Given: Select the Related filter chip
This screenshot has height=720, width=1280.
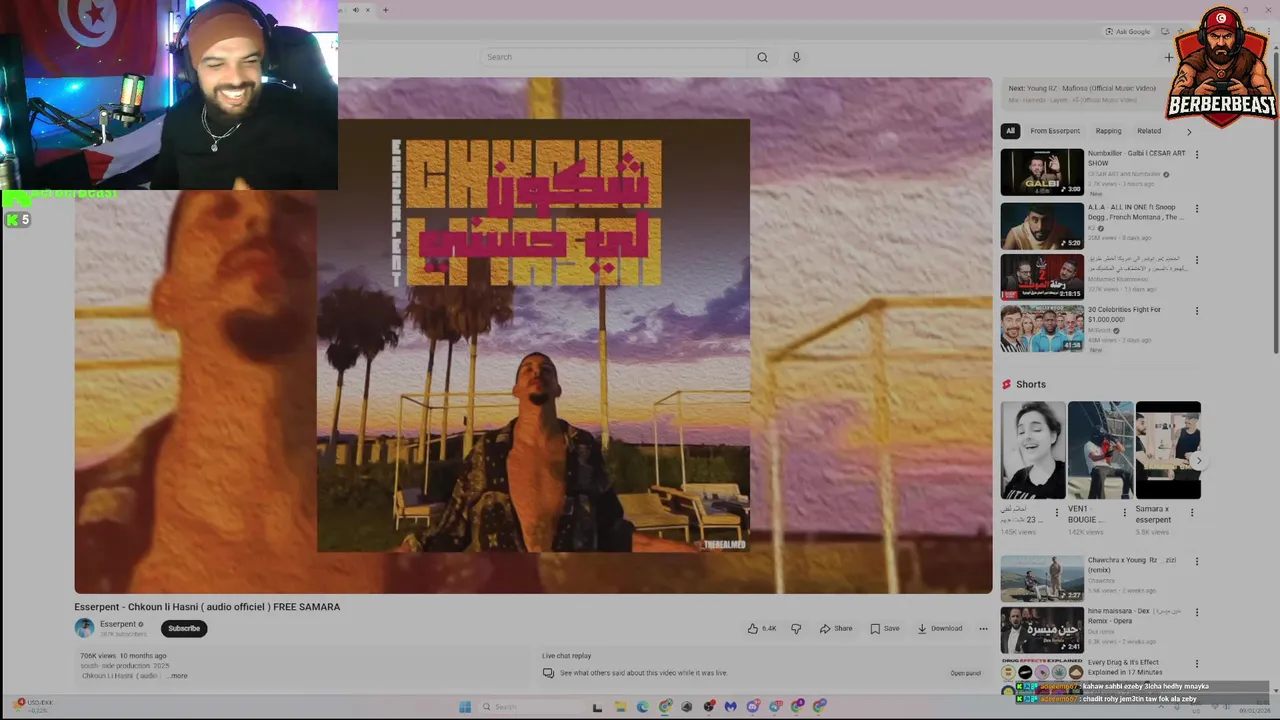Looking at the screenshot, I should pos(1149,131).
